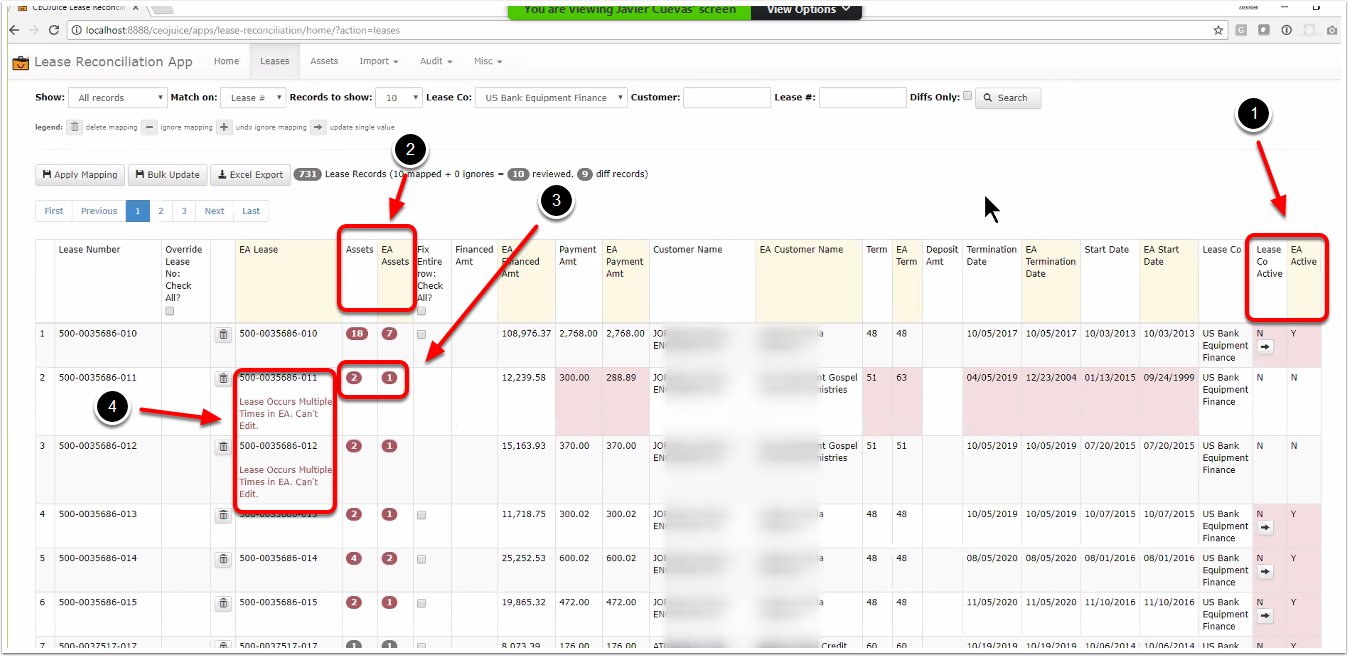Image resolution: width=1348 pixels, height=656 pixels.
Task: Click the Customer filter input field
Action: 727,98
